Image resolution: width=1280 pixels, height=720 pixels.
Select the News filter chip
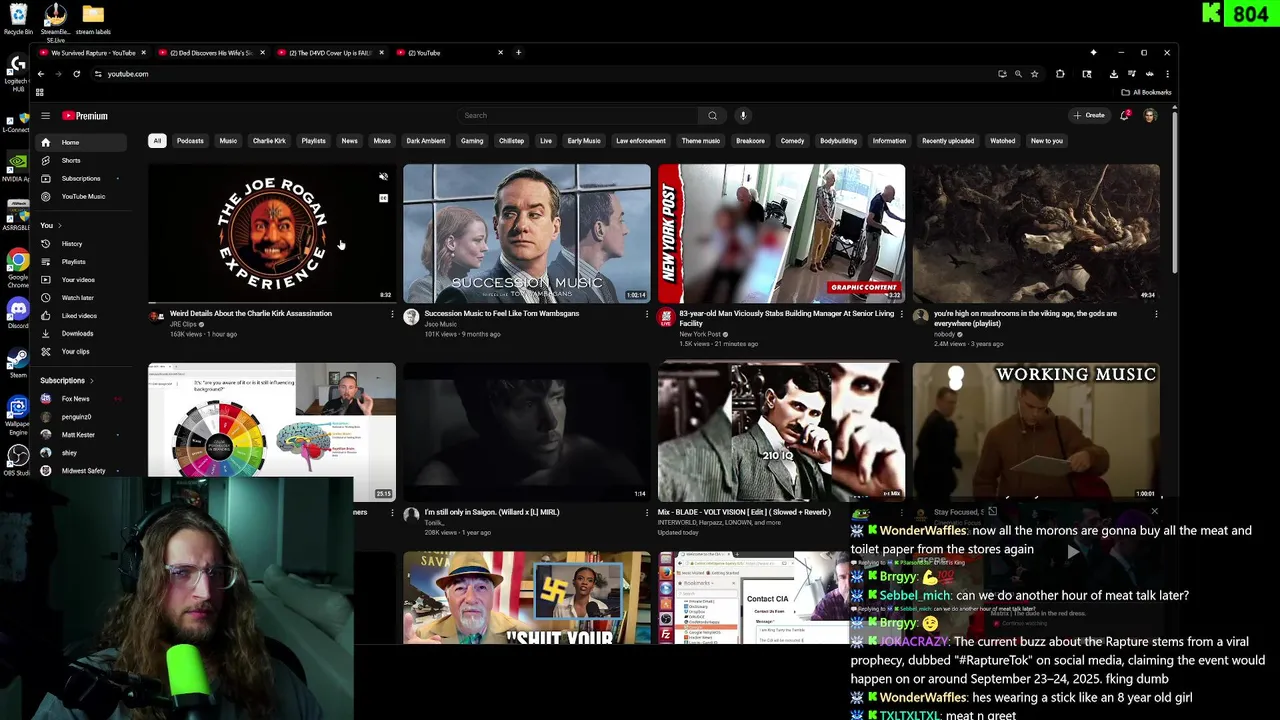349,141
